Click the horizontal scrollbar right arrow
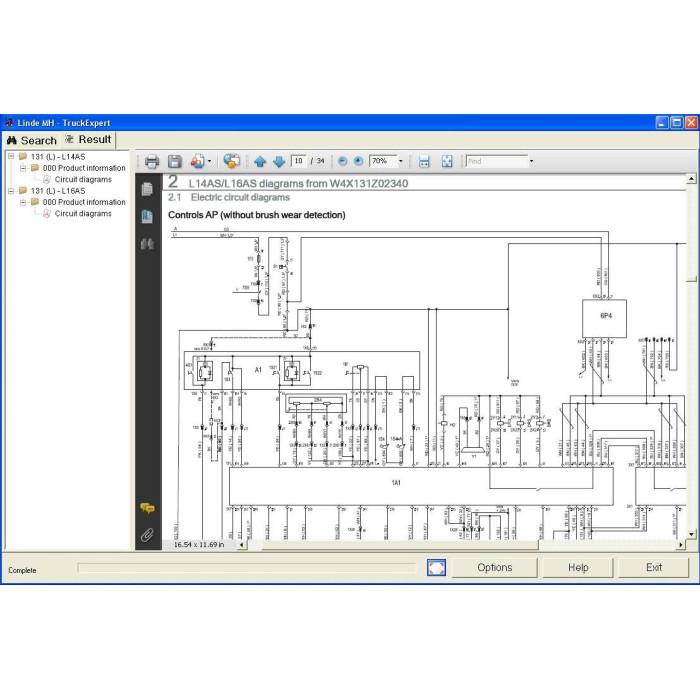 pos(681,545)
